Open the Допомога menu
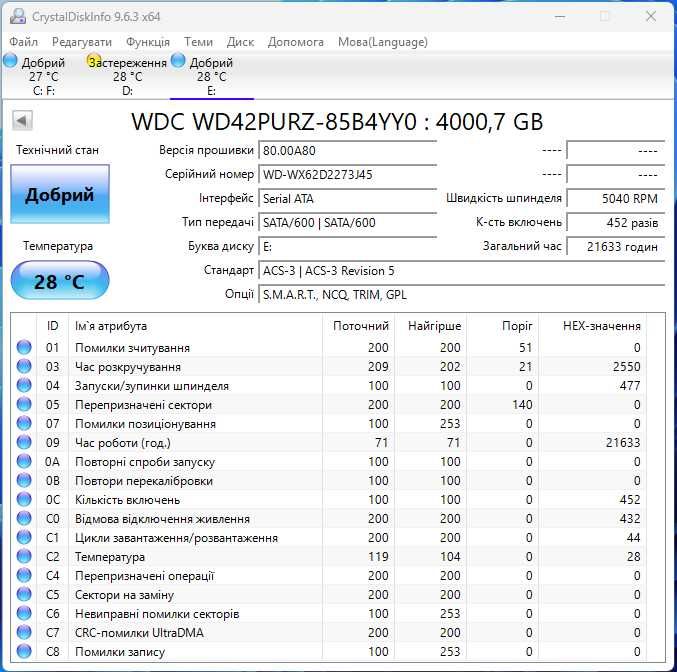Screen dimensions: 677x672 tap(296, 42)
